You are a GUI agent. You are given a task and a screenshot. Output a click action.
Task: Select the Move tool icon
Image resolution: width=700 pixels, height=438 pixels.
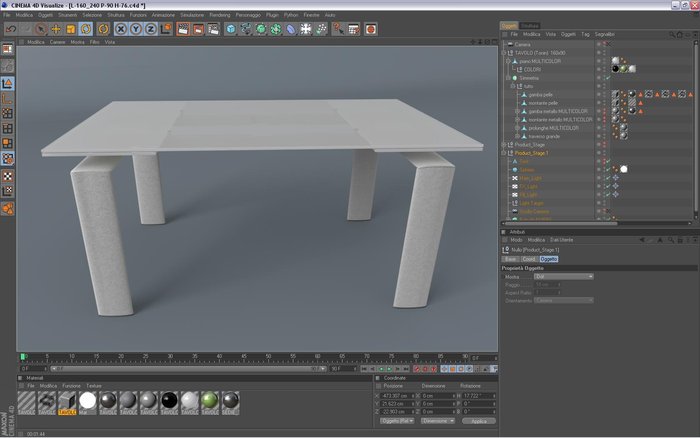pyautogui.click(x=56, y=29)
